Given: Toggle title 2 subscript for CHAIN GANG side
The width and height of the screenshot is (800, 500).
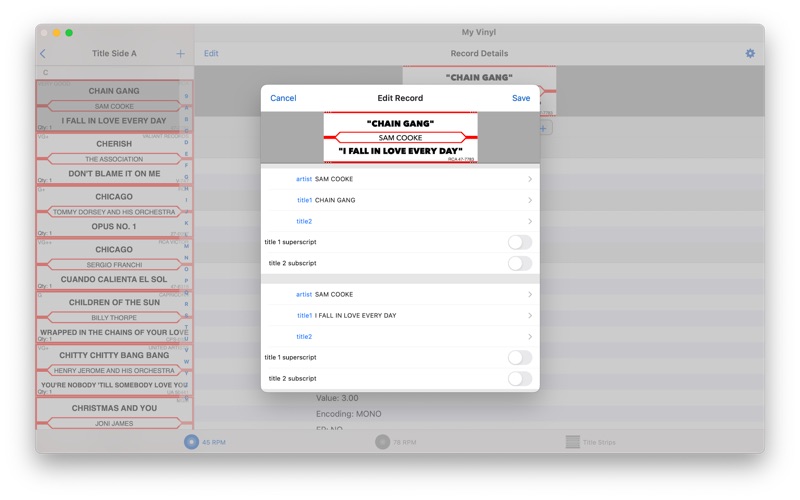Looking at the screenshot, I should click(x=519, y=263).
